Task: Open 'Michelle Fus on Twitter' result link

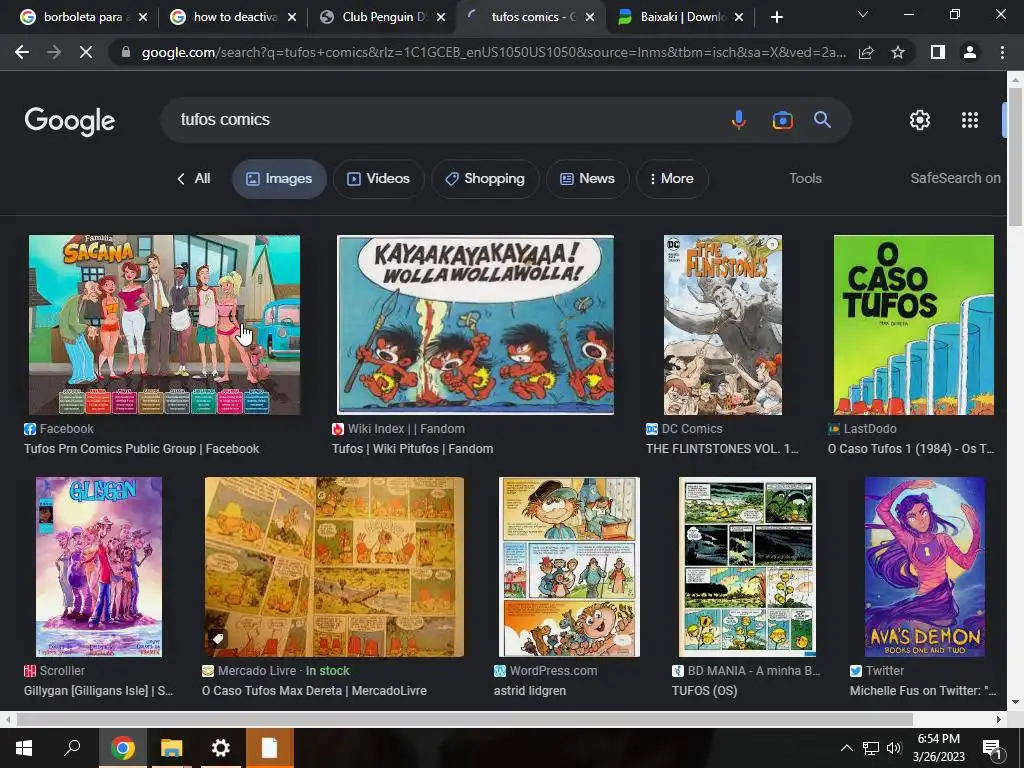Action: click(x=923, y=690)
